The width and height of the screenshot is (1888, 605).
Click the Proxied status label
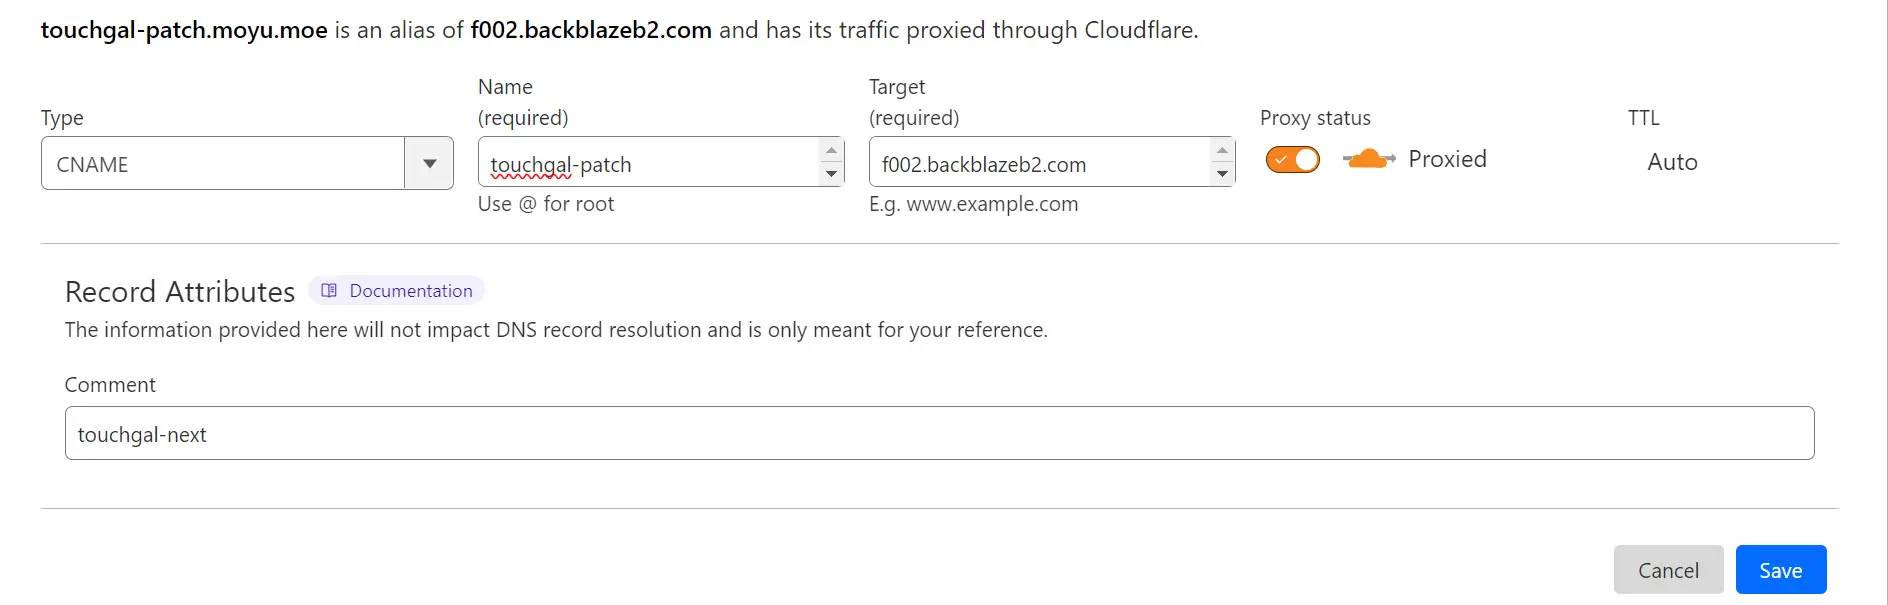[1447, 159]
